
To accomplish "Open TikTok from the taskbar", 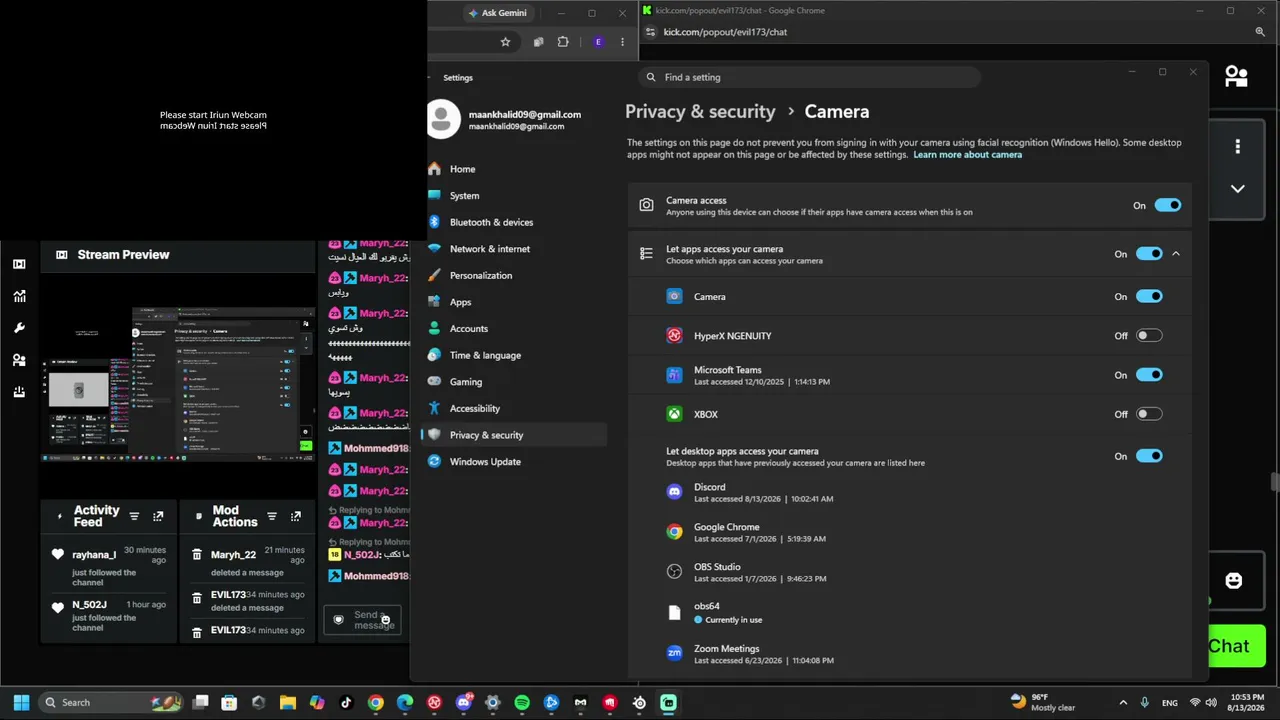I will pyautogui.click(x=346, y=703).
